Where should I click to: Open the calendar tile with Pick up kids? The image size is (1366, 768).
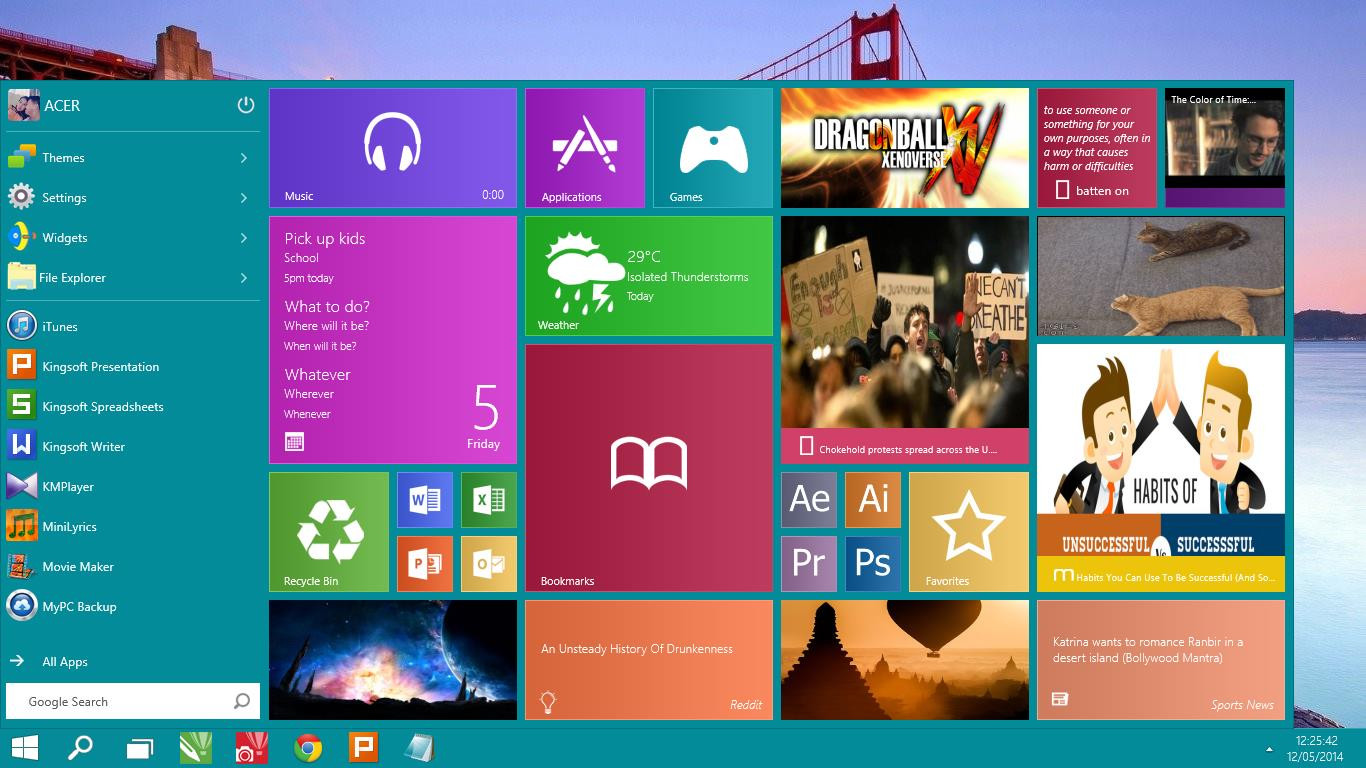[x=393, y=340]
